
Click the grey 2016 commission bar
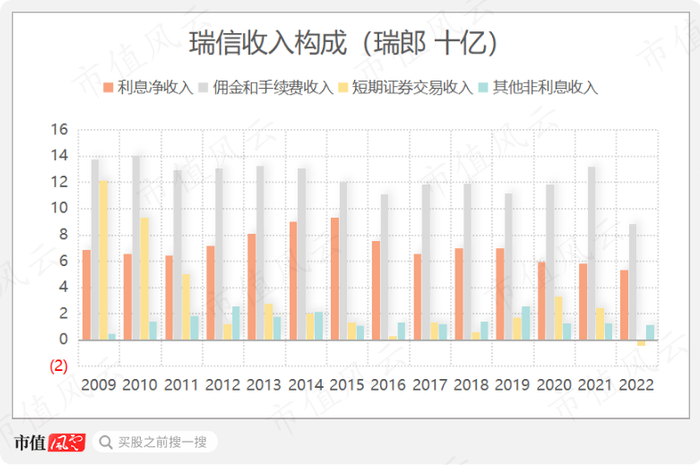pos(384,267)
